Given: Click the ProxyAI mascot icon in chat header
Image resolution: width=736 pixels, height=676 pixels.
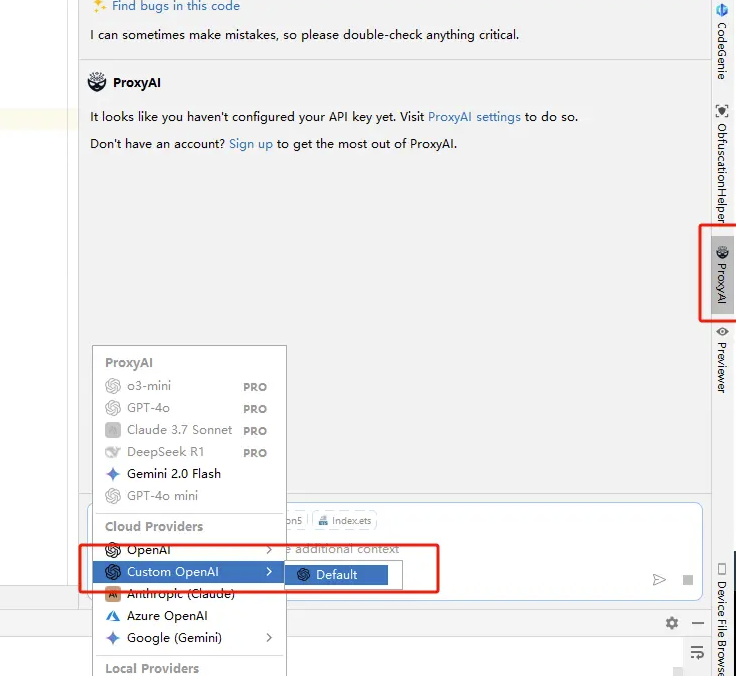Looking at the screenshot, I should [x=97, y=83].
